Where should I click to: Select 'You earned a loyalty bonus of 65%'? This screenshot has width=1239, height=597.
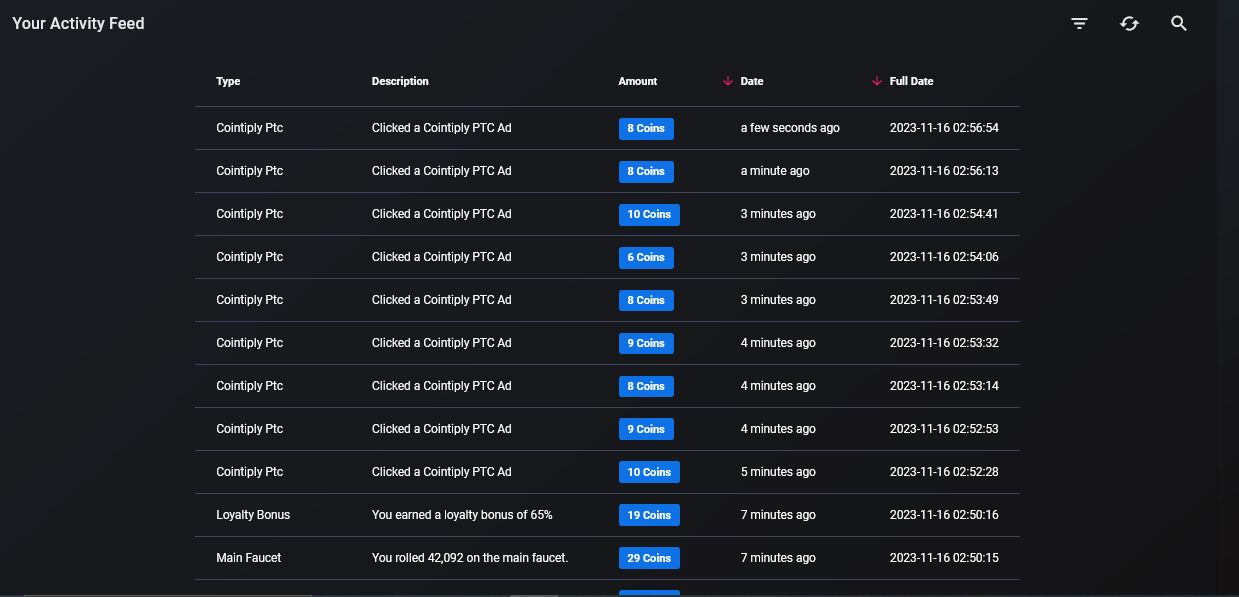pyautogui.click(x=462, y=515)
